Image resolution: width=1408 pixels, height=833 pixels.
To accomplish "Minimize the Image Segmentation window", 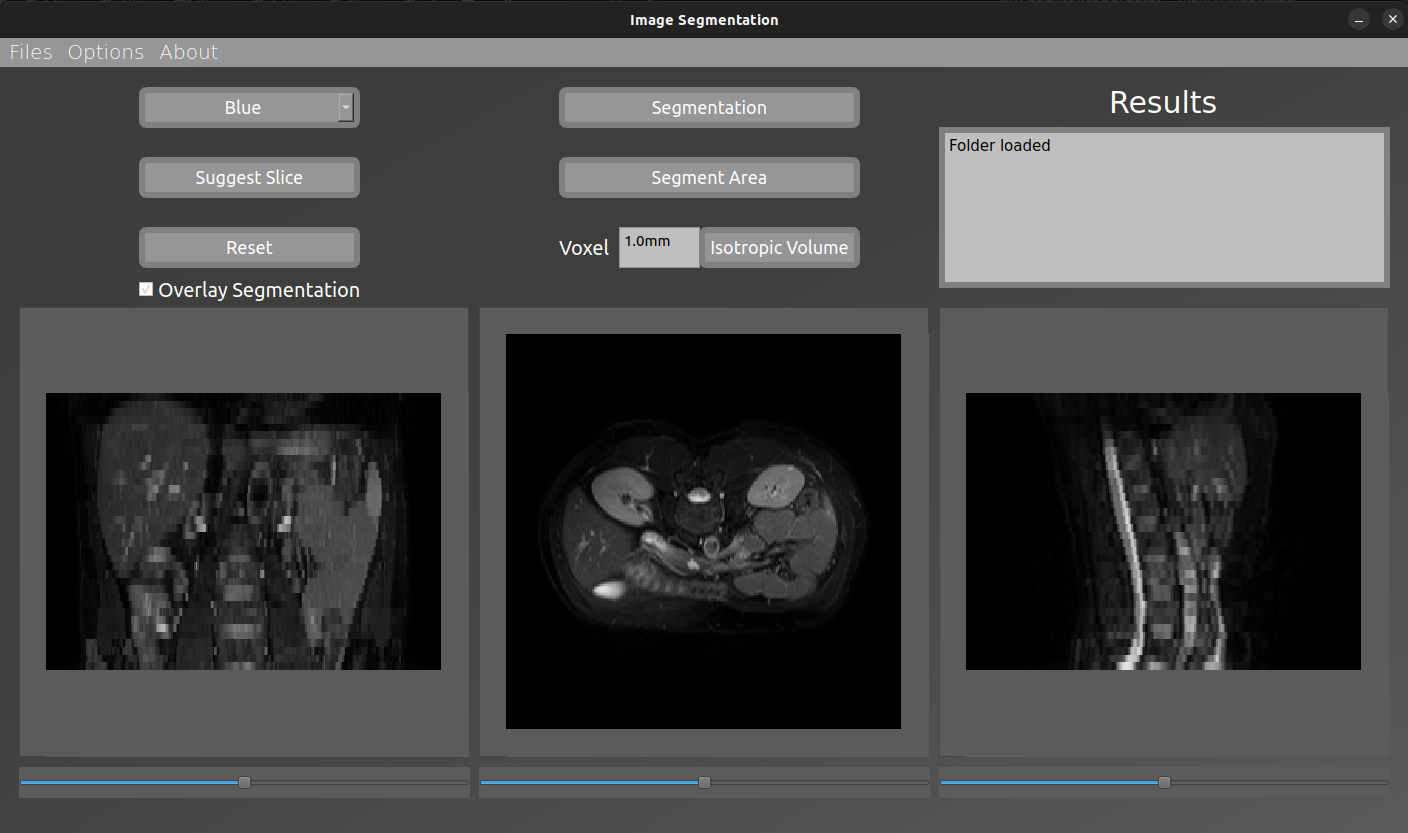I will [1359, 20].
